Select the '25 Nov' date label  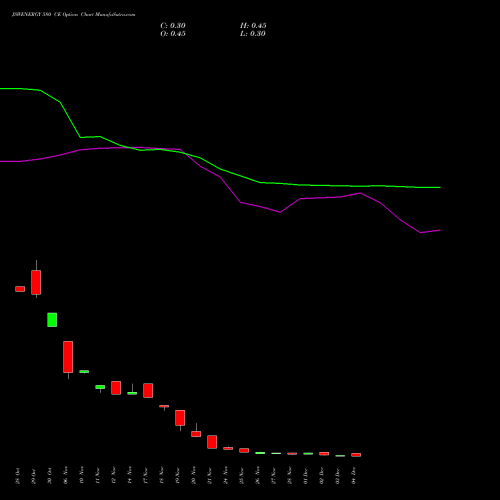coord(242,476)
